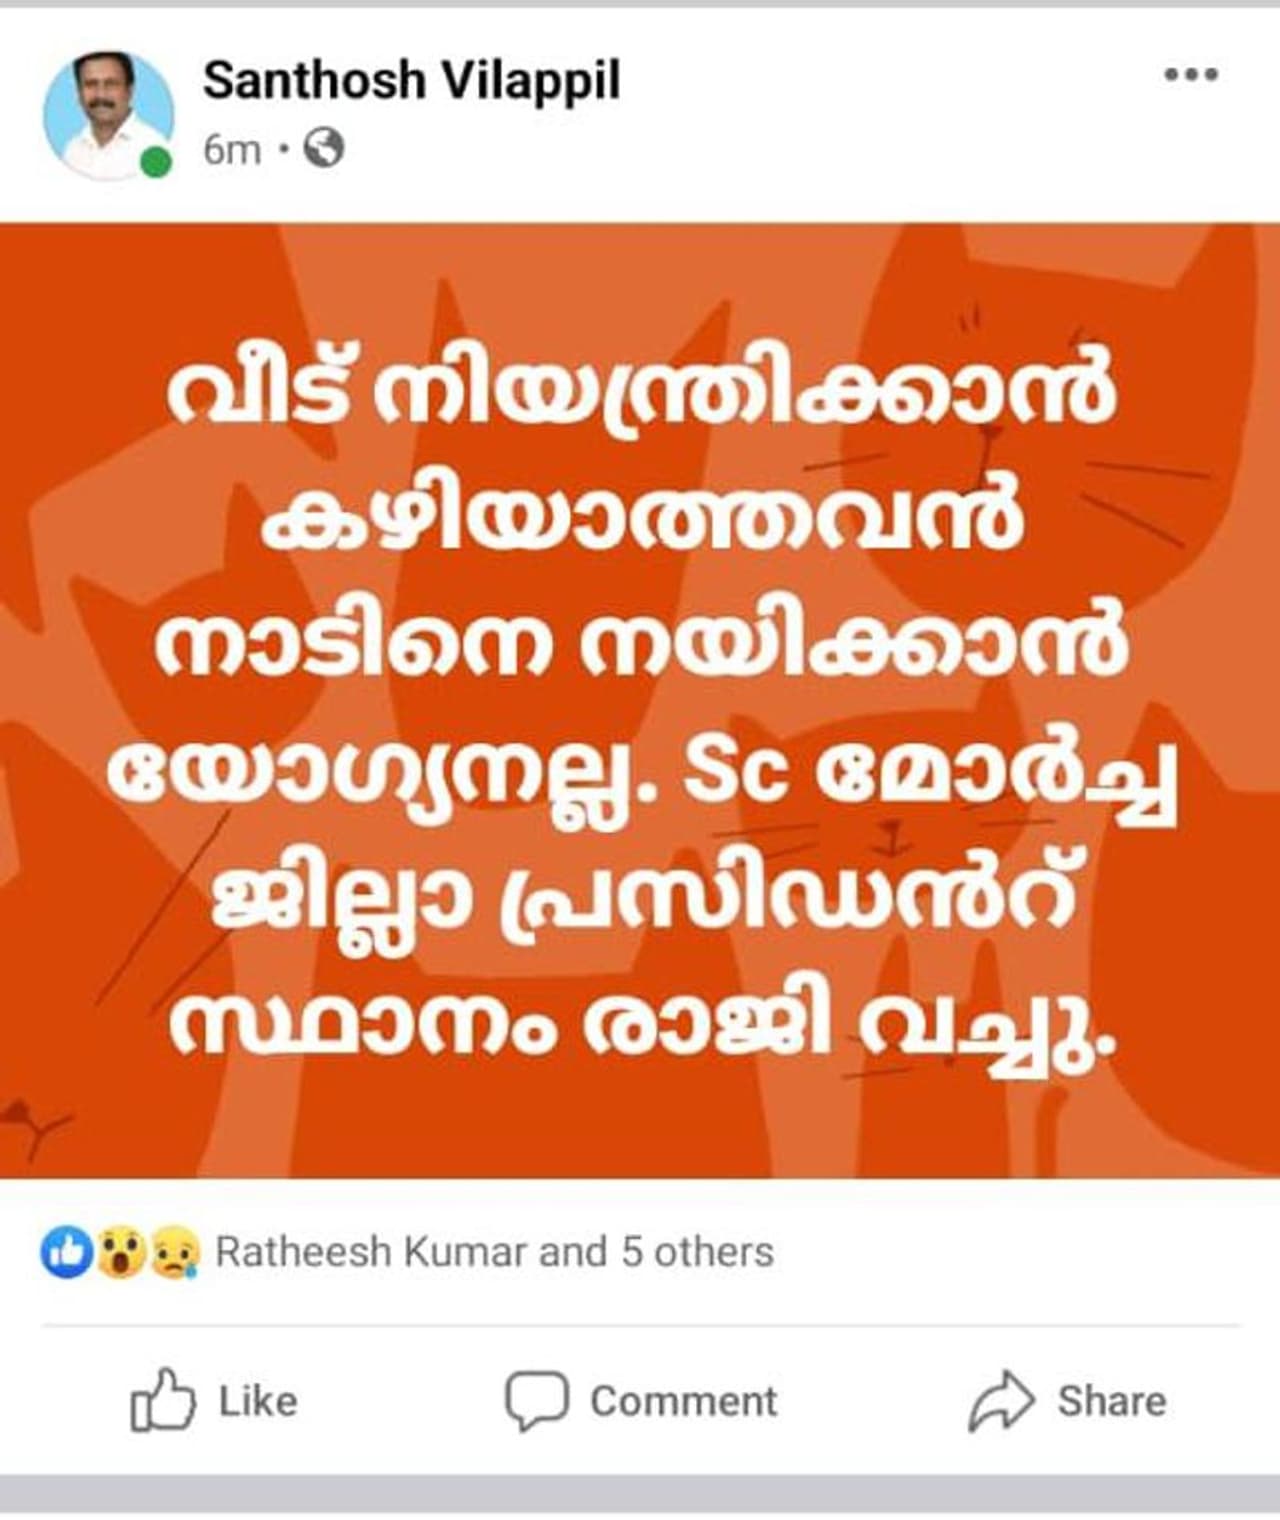The image size is (1280, 1520).
Task: Click the Comment button label
Action: click(683, 1401)
